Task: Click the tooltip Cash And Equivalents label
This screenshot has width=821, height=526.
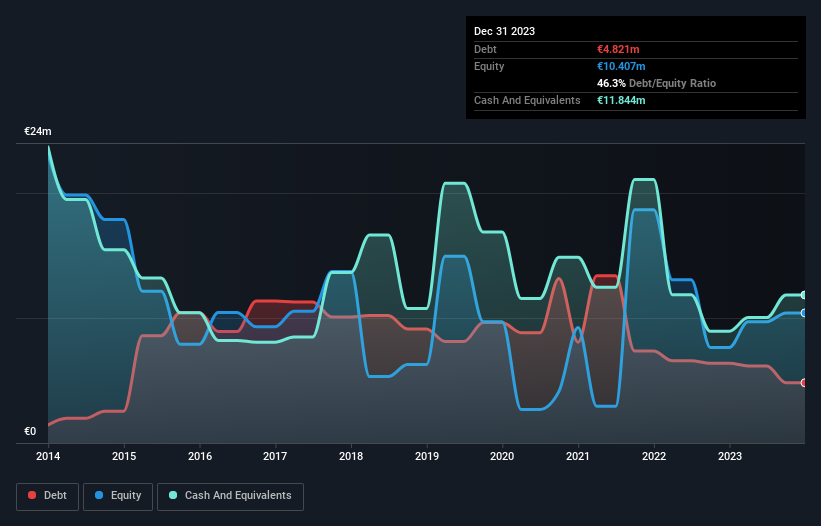Action: tap(527, 100)
